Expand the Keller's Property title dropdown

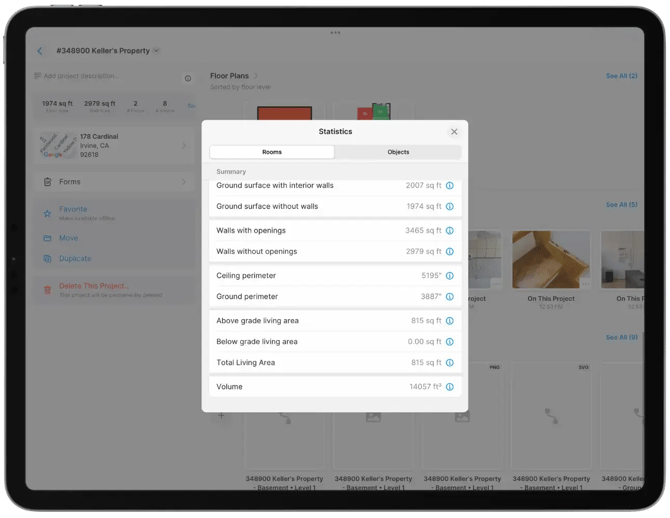coord(157,51)
